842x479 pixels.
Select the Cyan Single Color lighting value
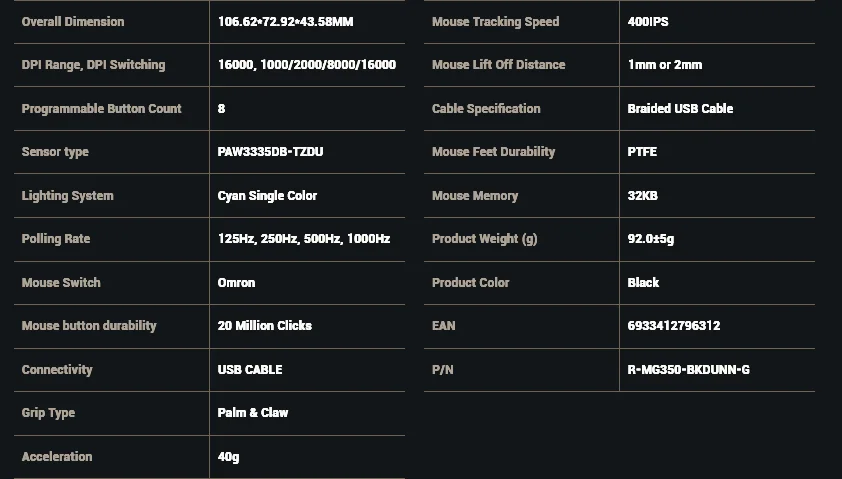click(x=267, y=196)
